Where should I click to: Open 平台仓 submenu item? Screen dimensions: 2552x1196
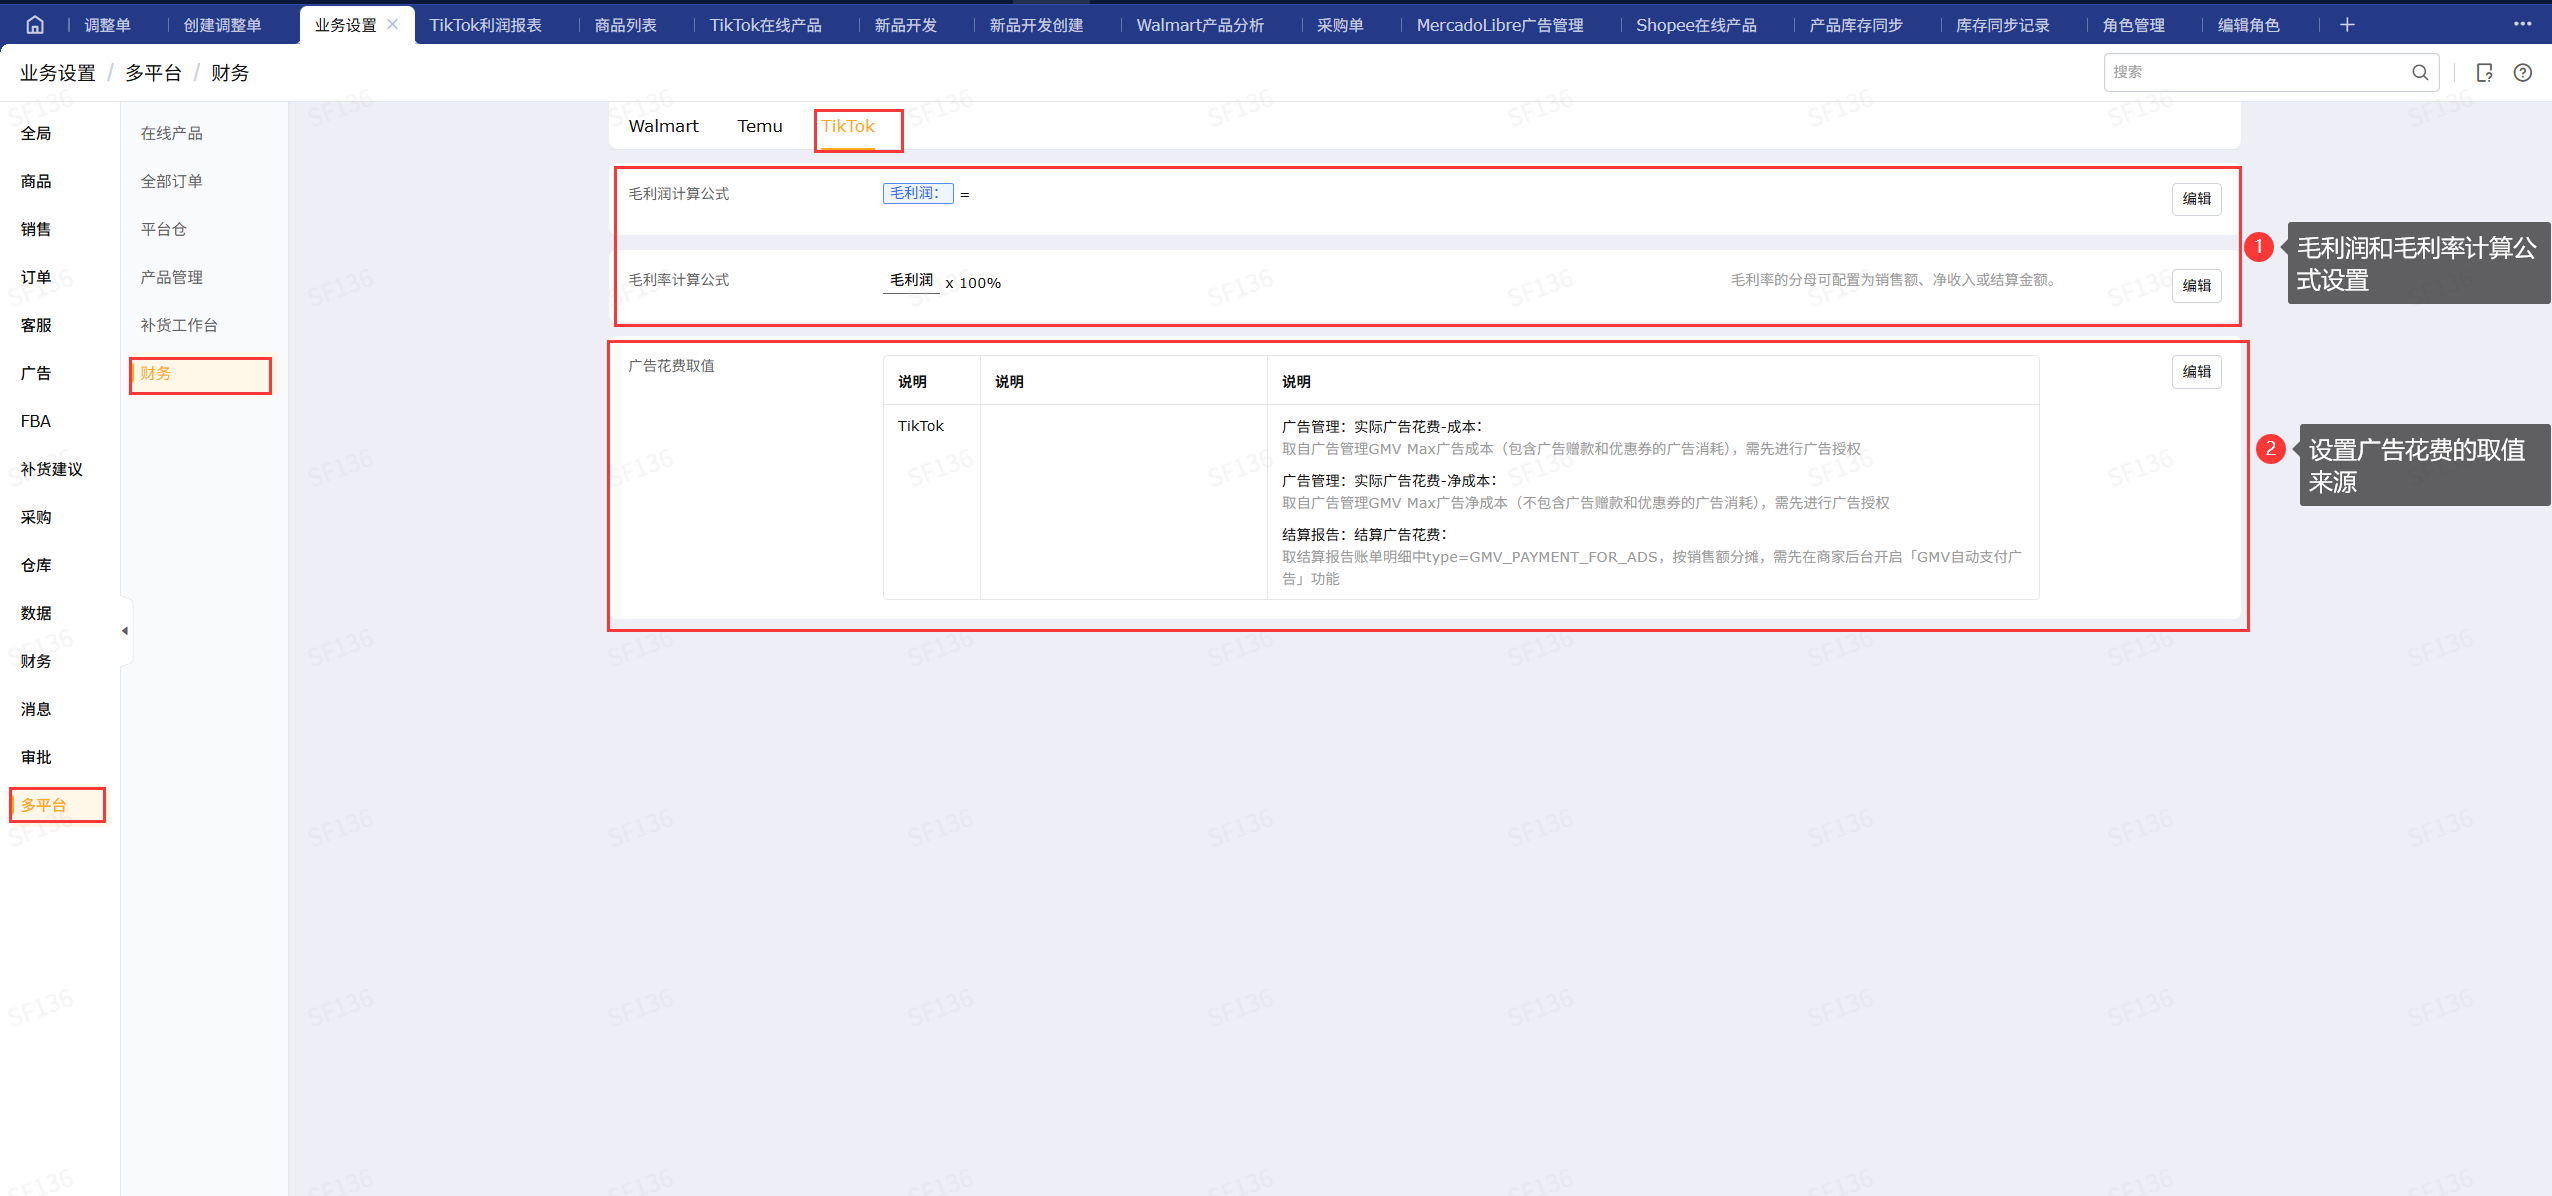(x=163, y=229)
